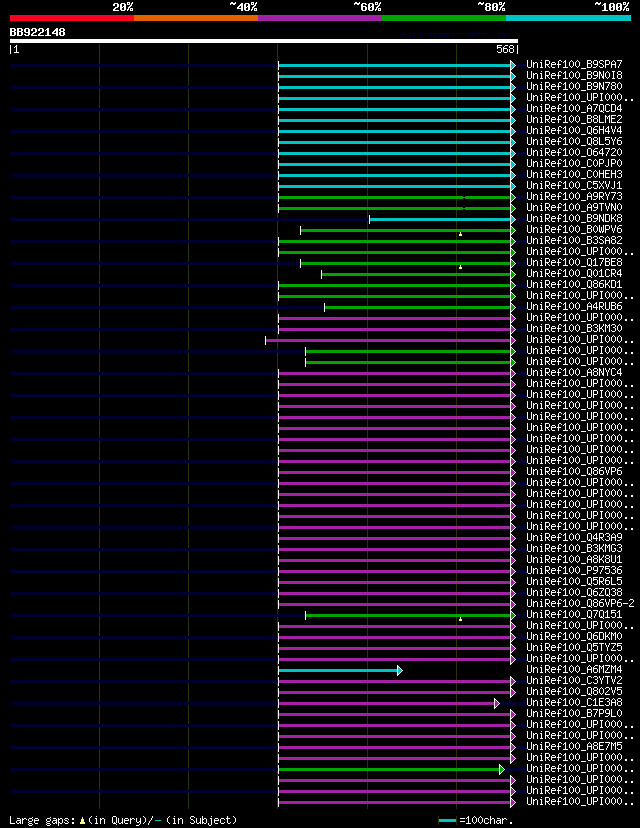Click the UniRef100_B8LME2 label
Image resolution: width=640 pixels, height=828 pixels.
(x=574, y=120)
